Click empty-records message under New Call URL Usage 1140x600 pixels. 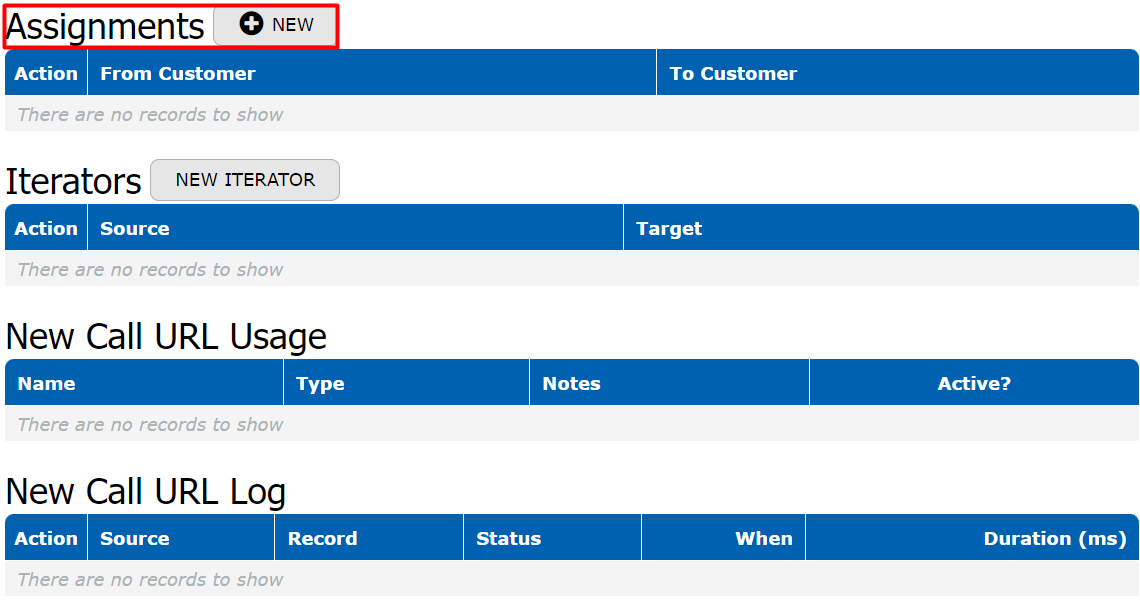pos(150,424)
